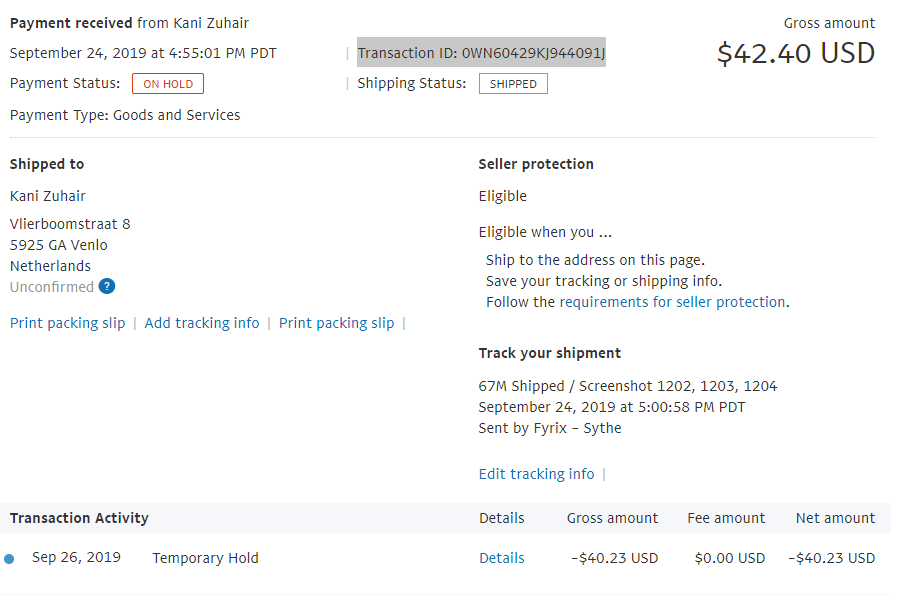Click the SHIPPED shipping status badge

click(x=513, y=84)
